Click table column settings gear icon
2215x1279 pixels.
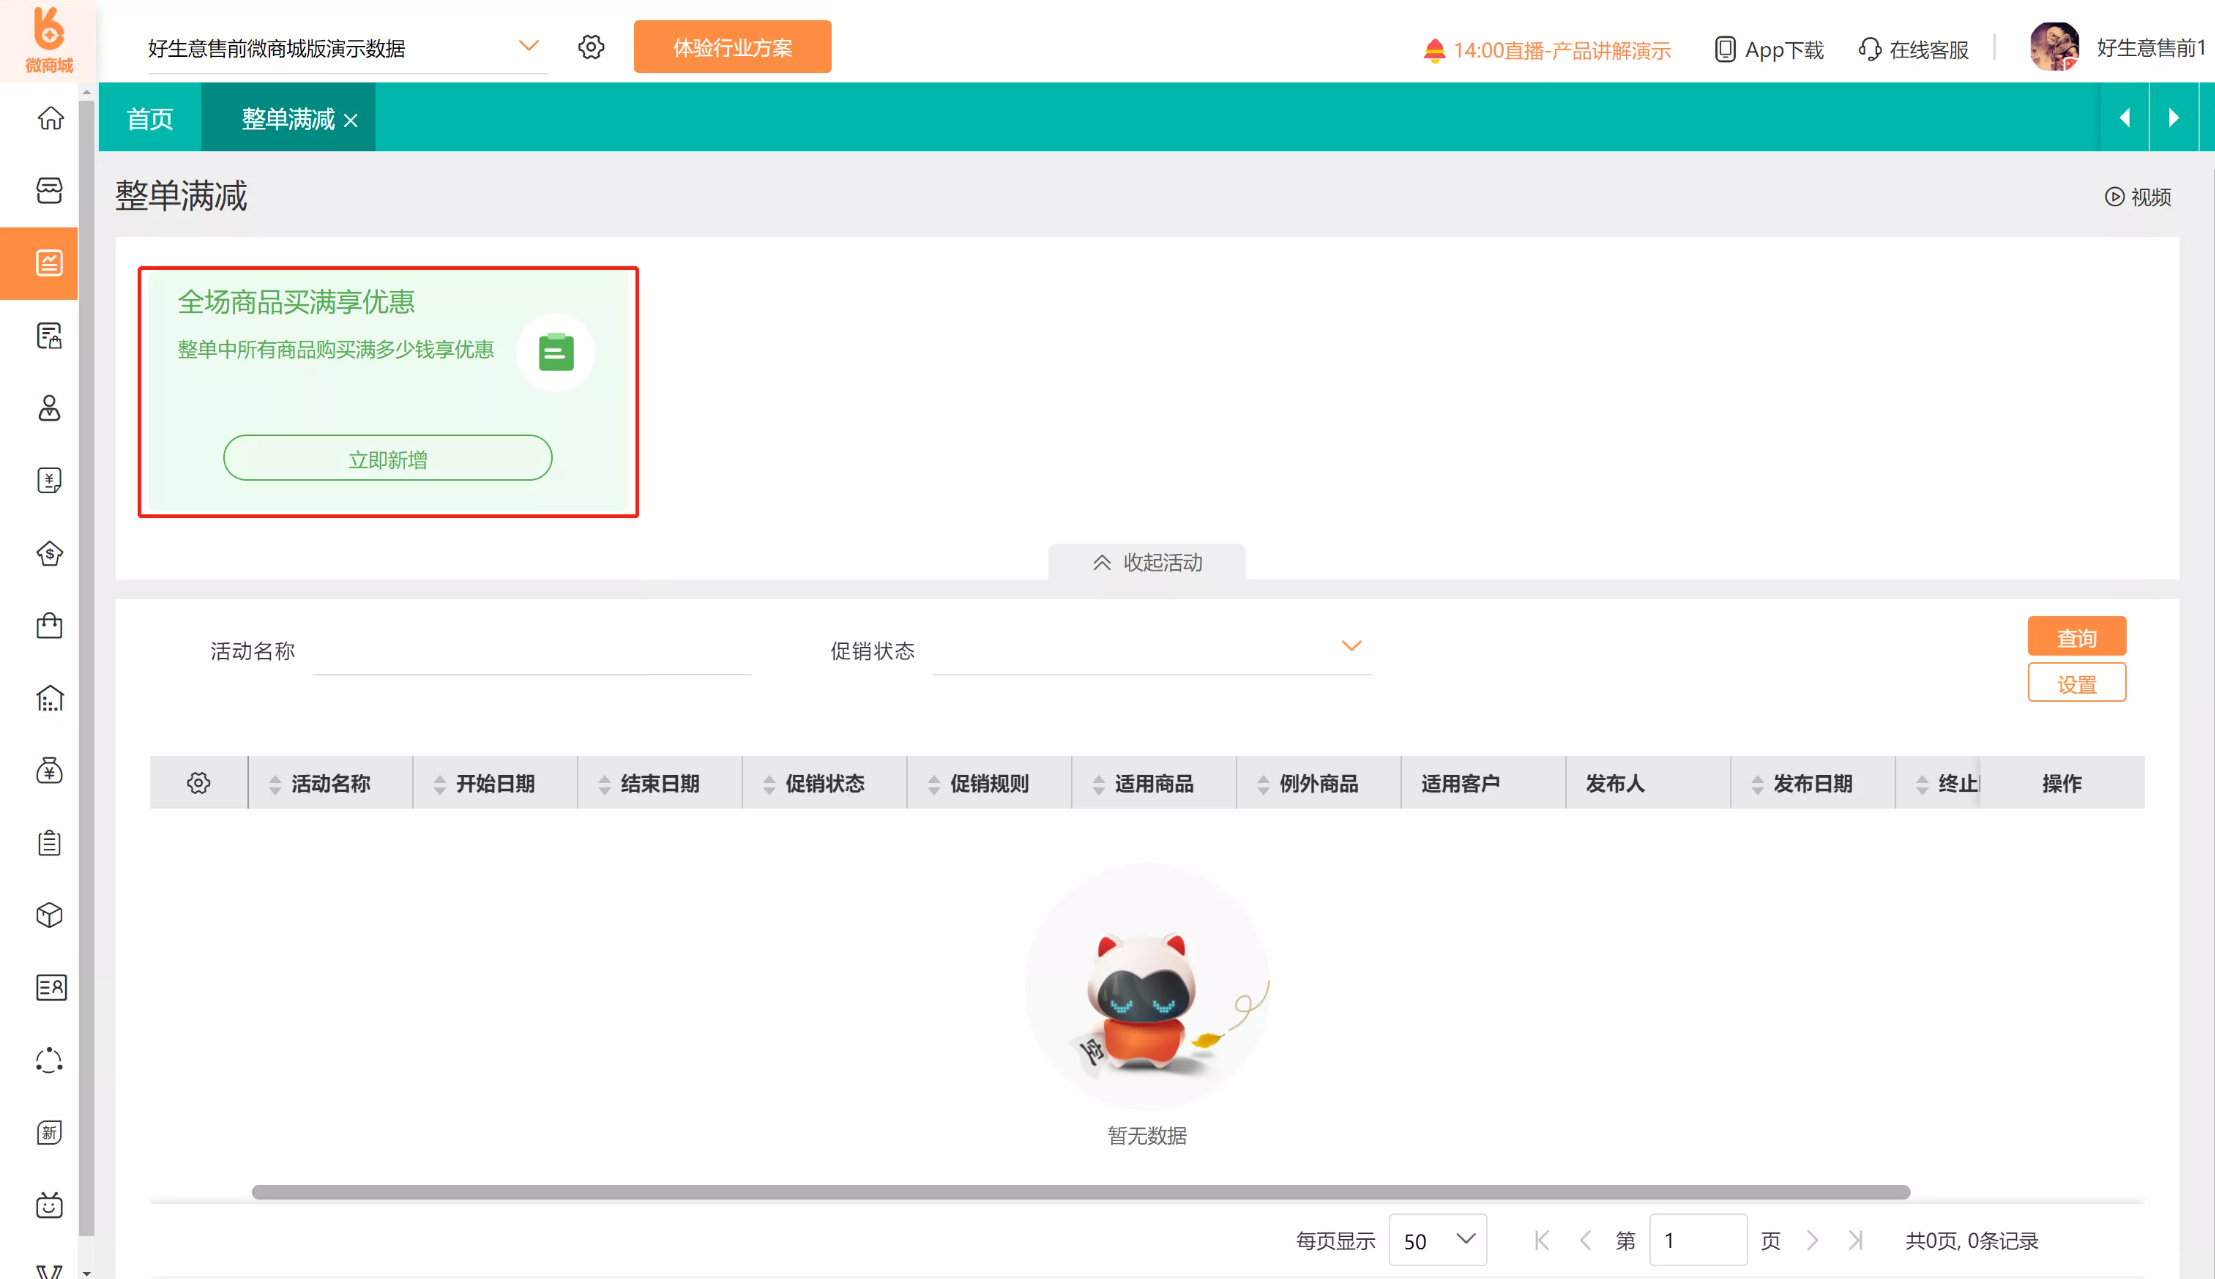[199, 783]
